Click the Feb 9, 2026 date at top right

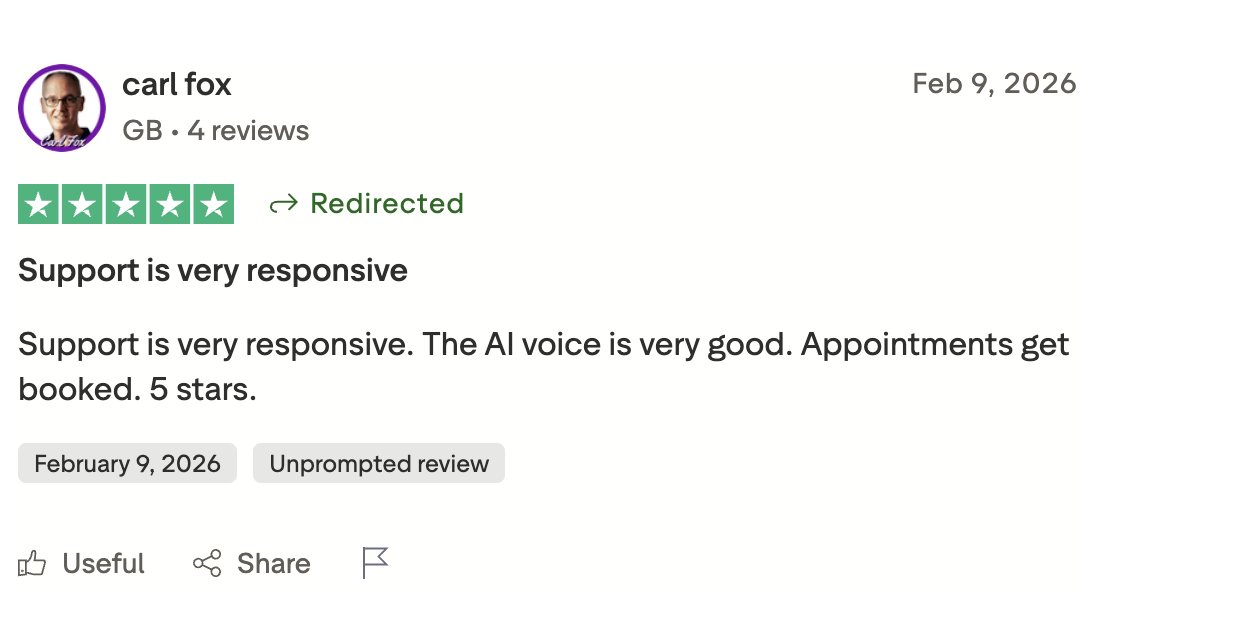(x=994, y=83)
